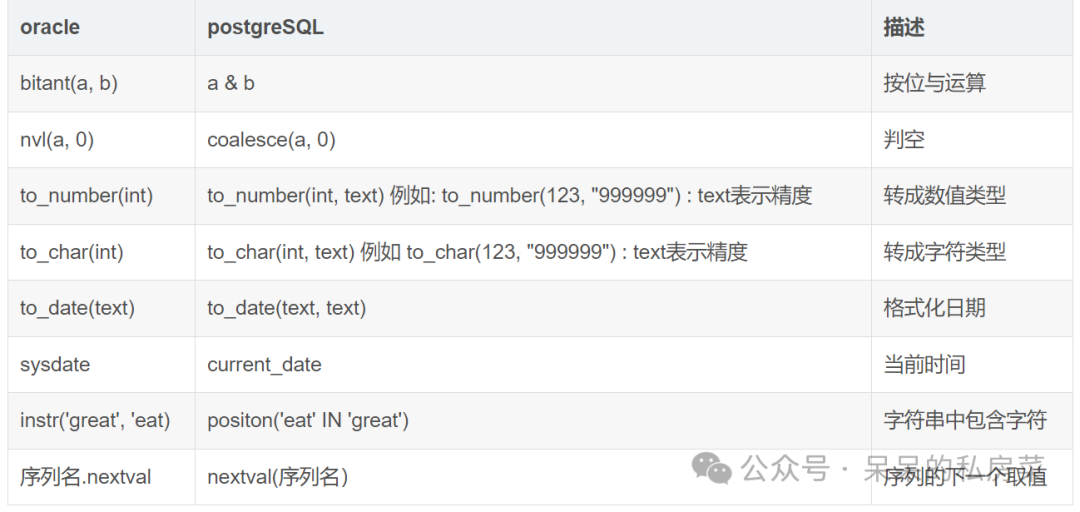The width and height of the screenshot is (1080, 512).
Task: Select the "to_char(int)" oracle cell
Action: [x=72, y=253]
